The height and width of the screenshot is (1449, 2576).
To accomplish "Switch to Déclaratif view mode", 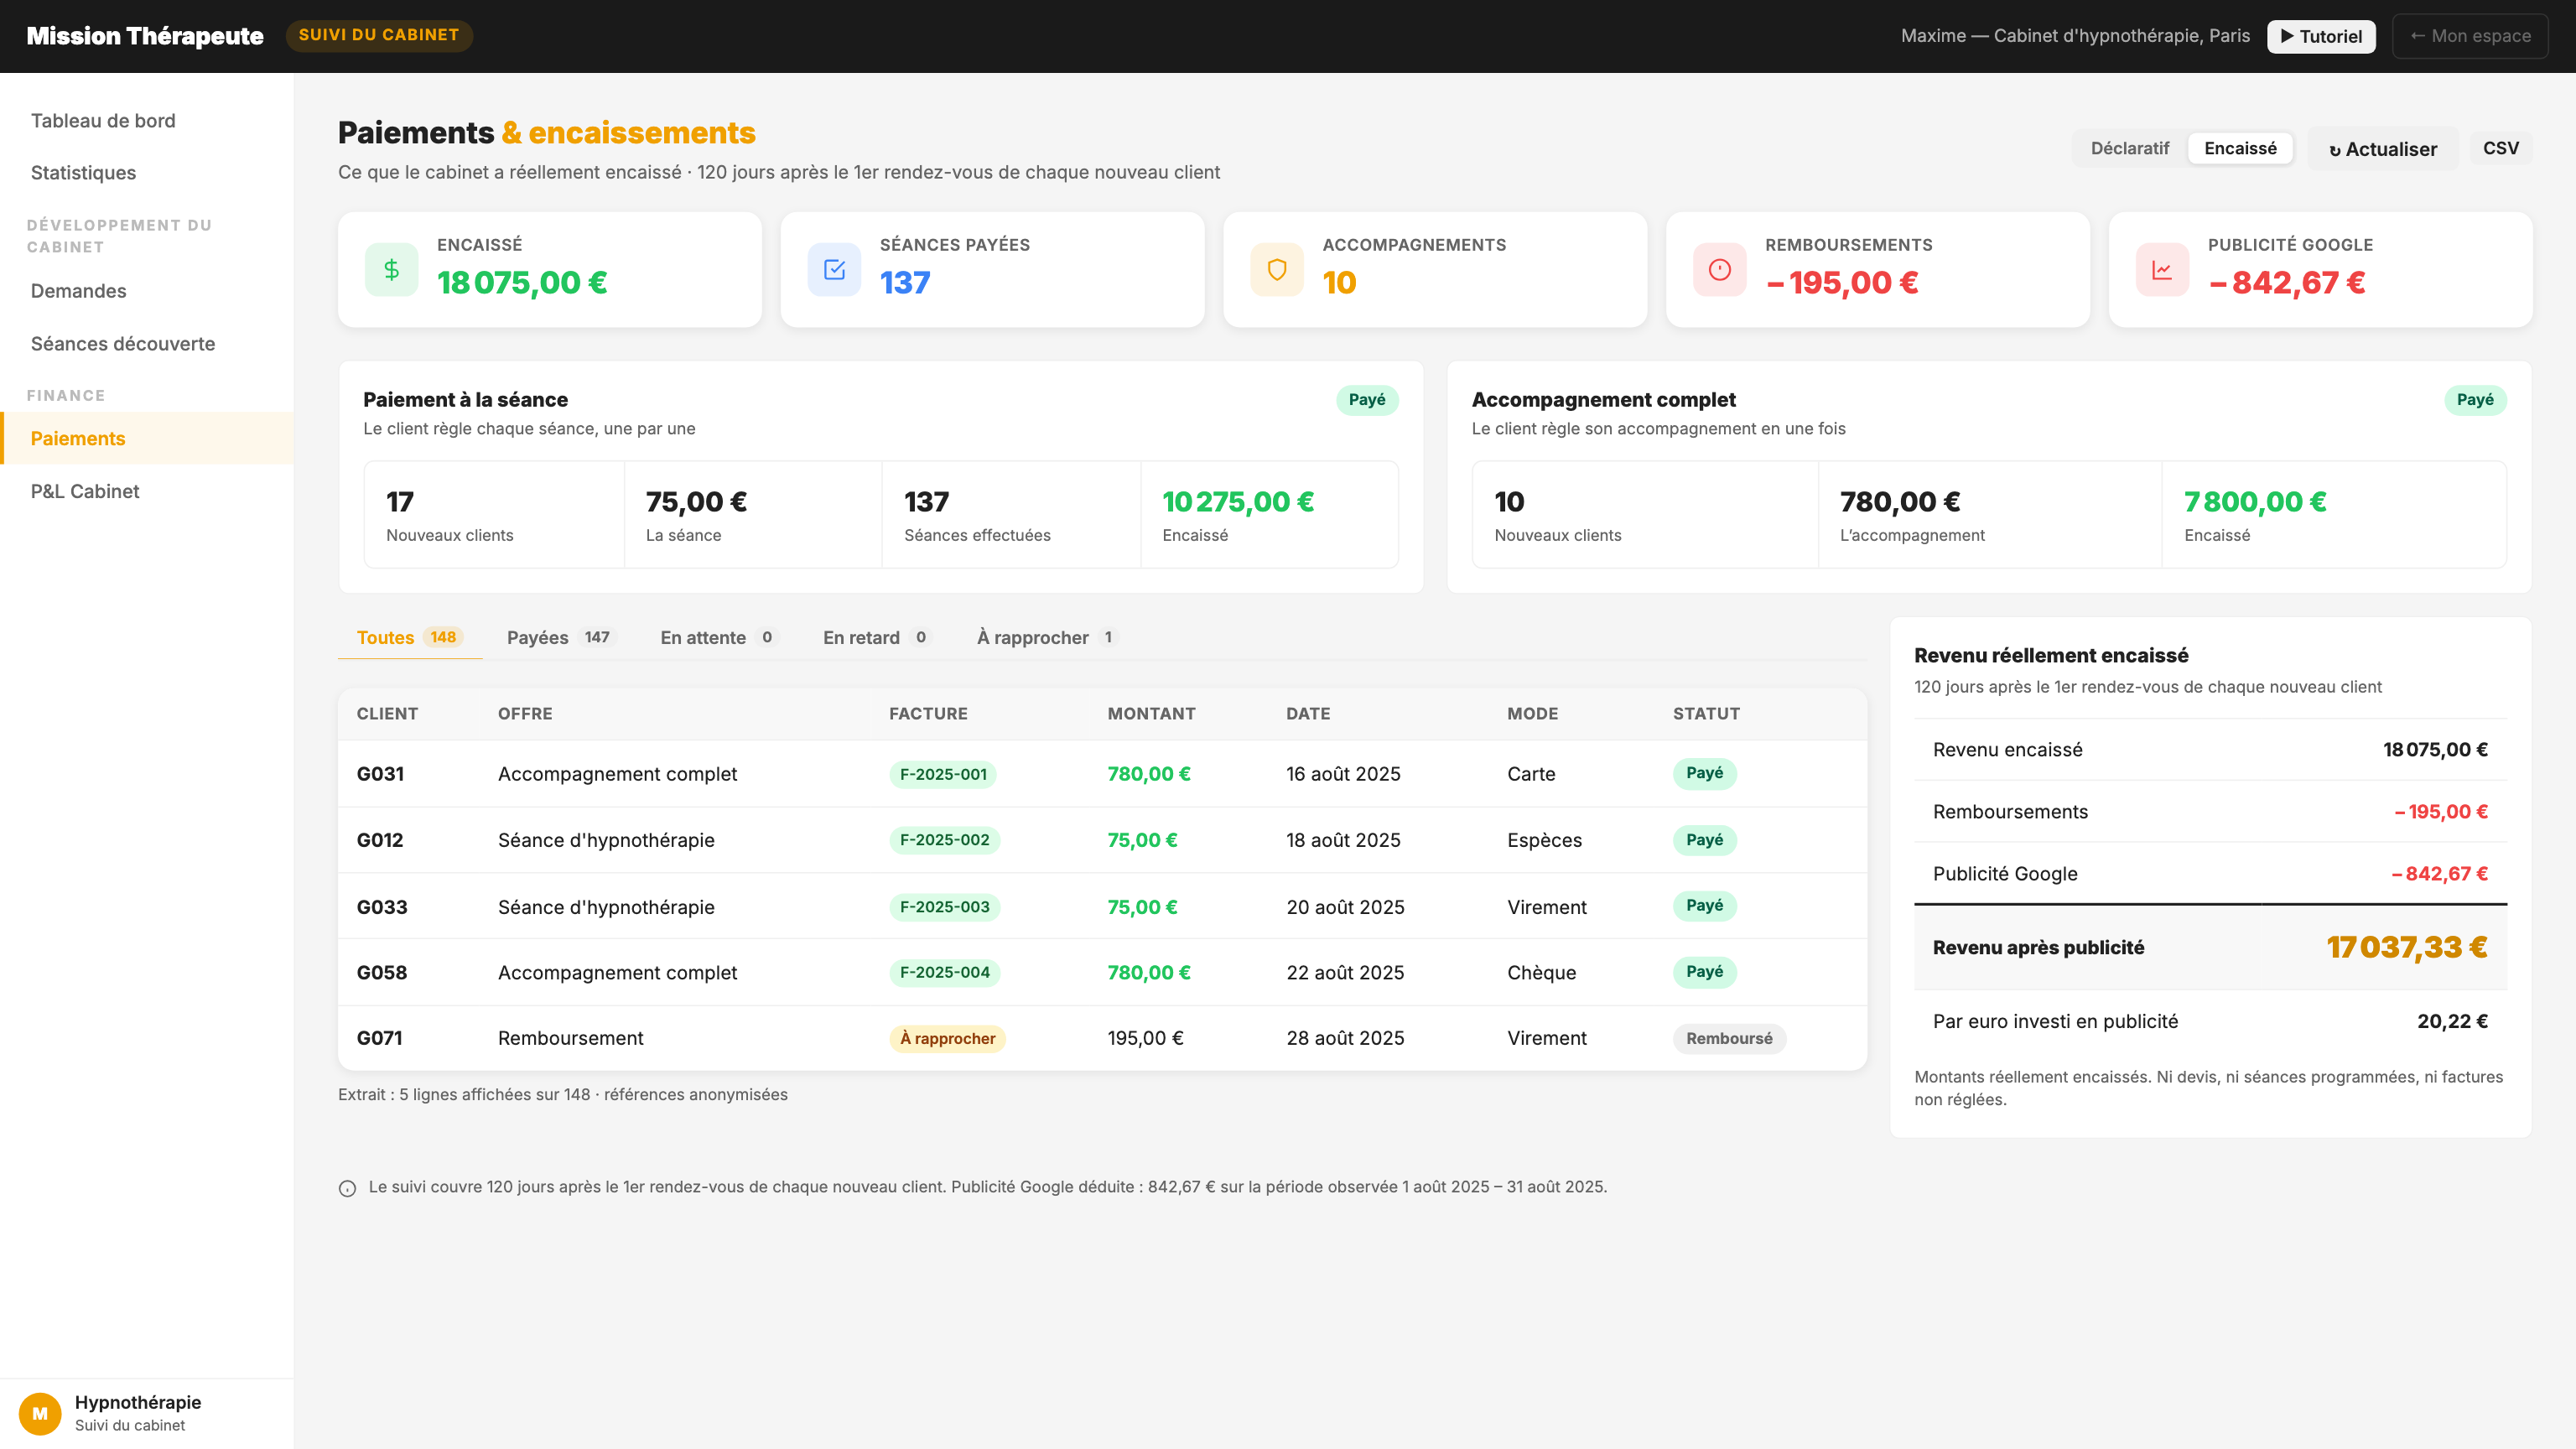I will tap(2130, 148).
